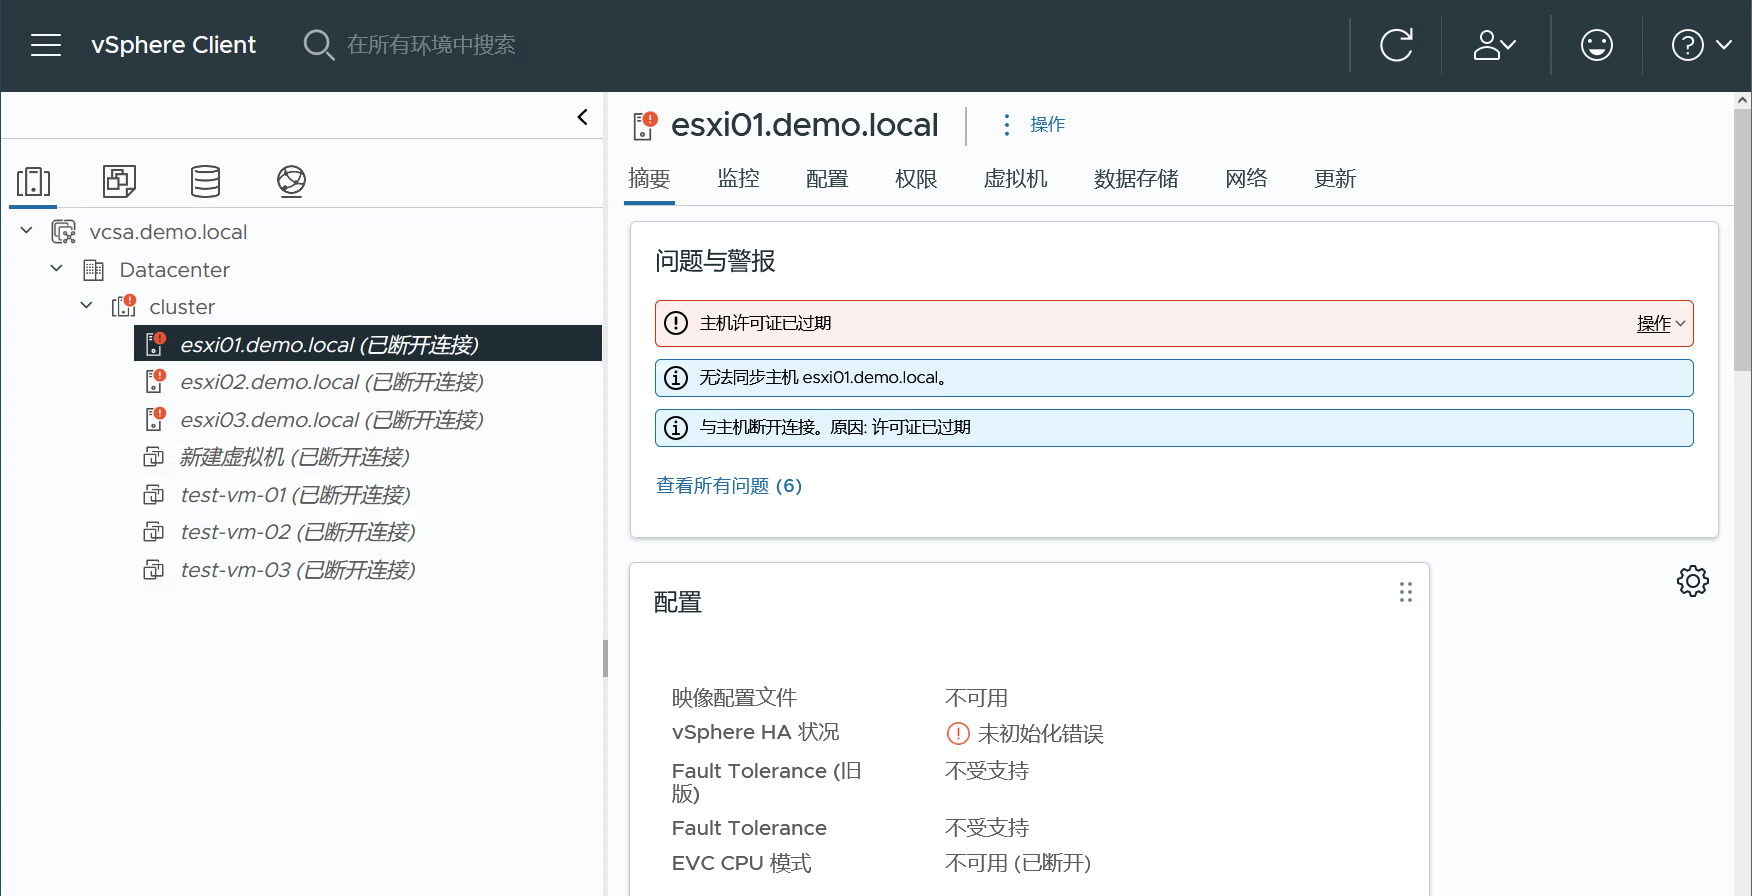This screenshot has height=896, width=1752.
Task: Click the test-vm-02 VM icon
Action: pyautogui.click(x=154, y=532)
